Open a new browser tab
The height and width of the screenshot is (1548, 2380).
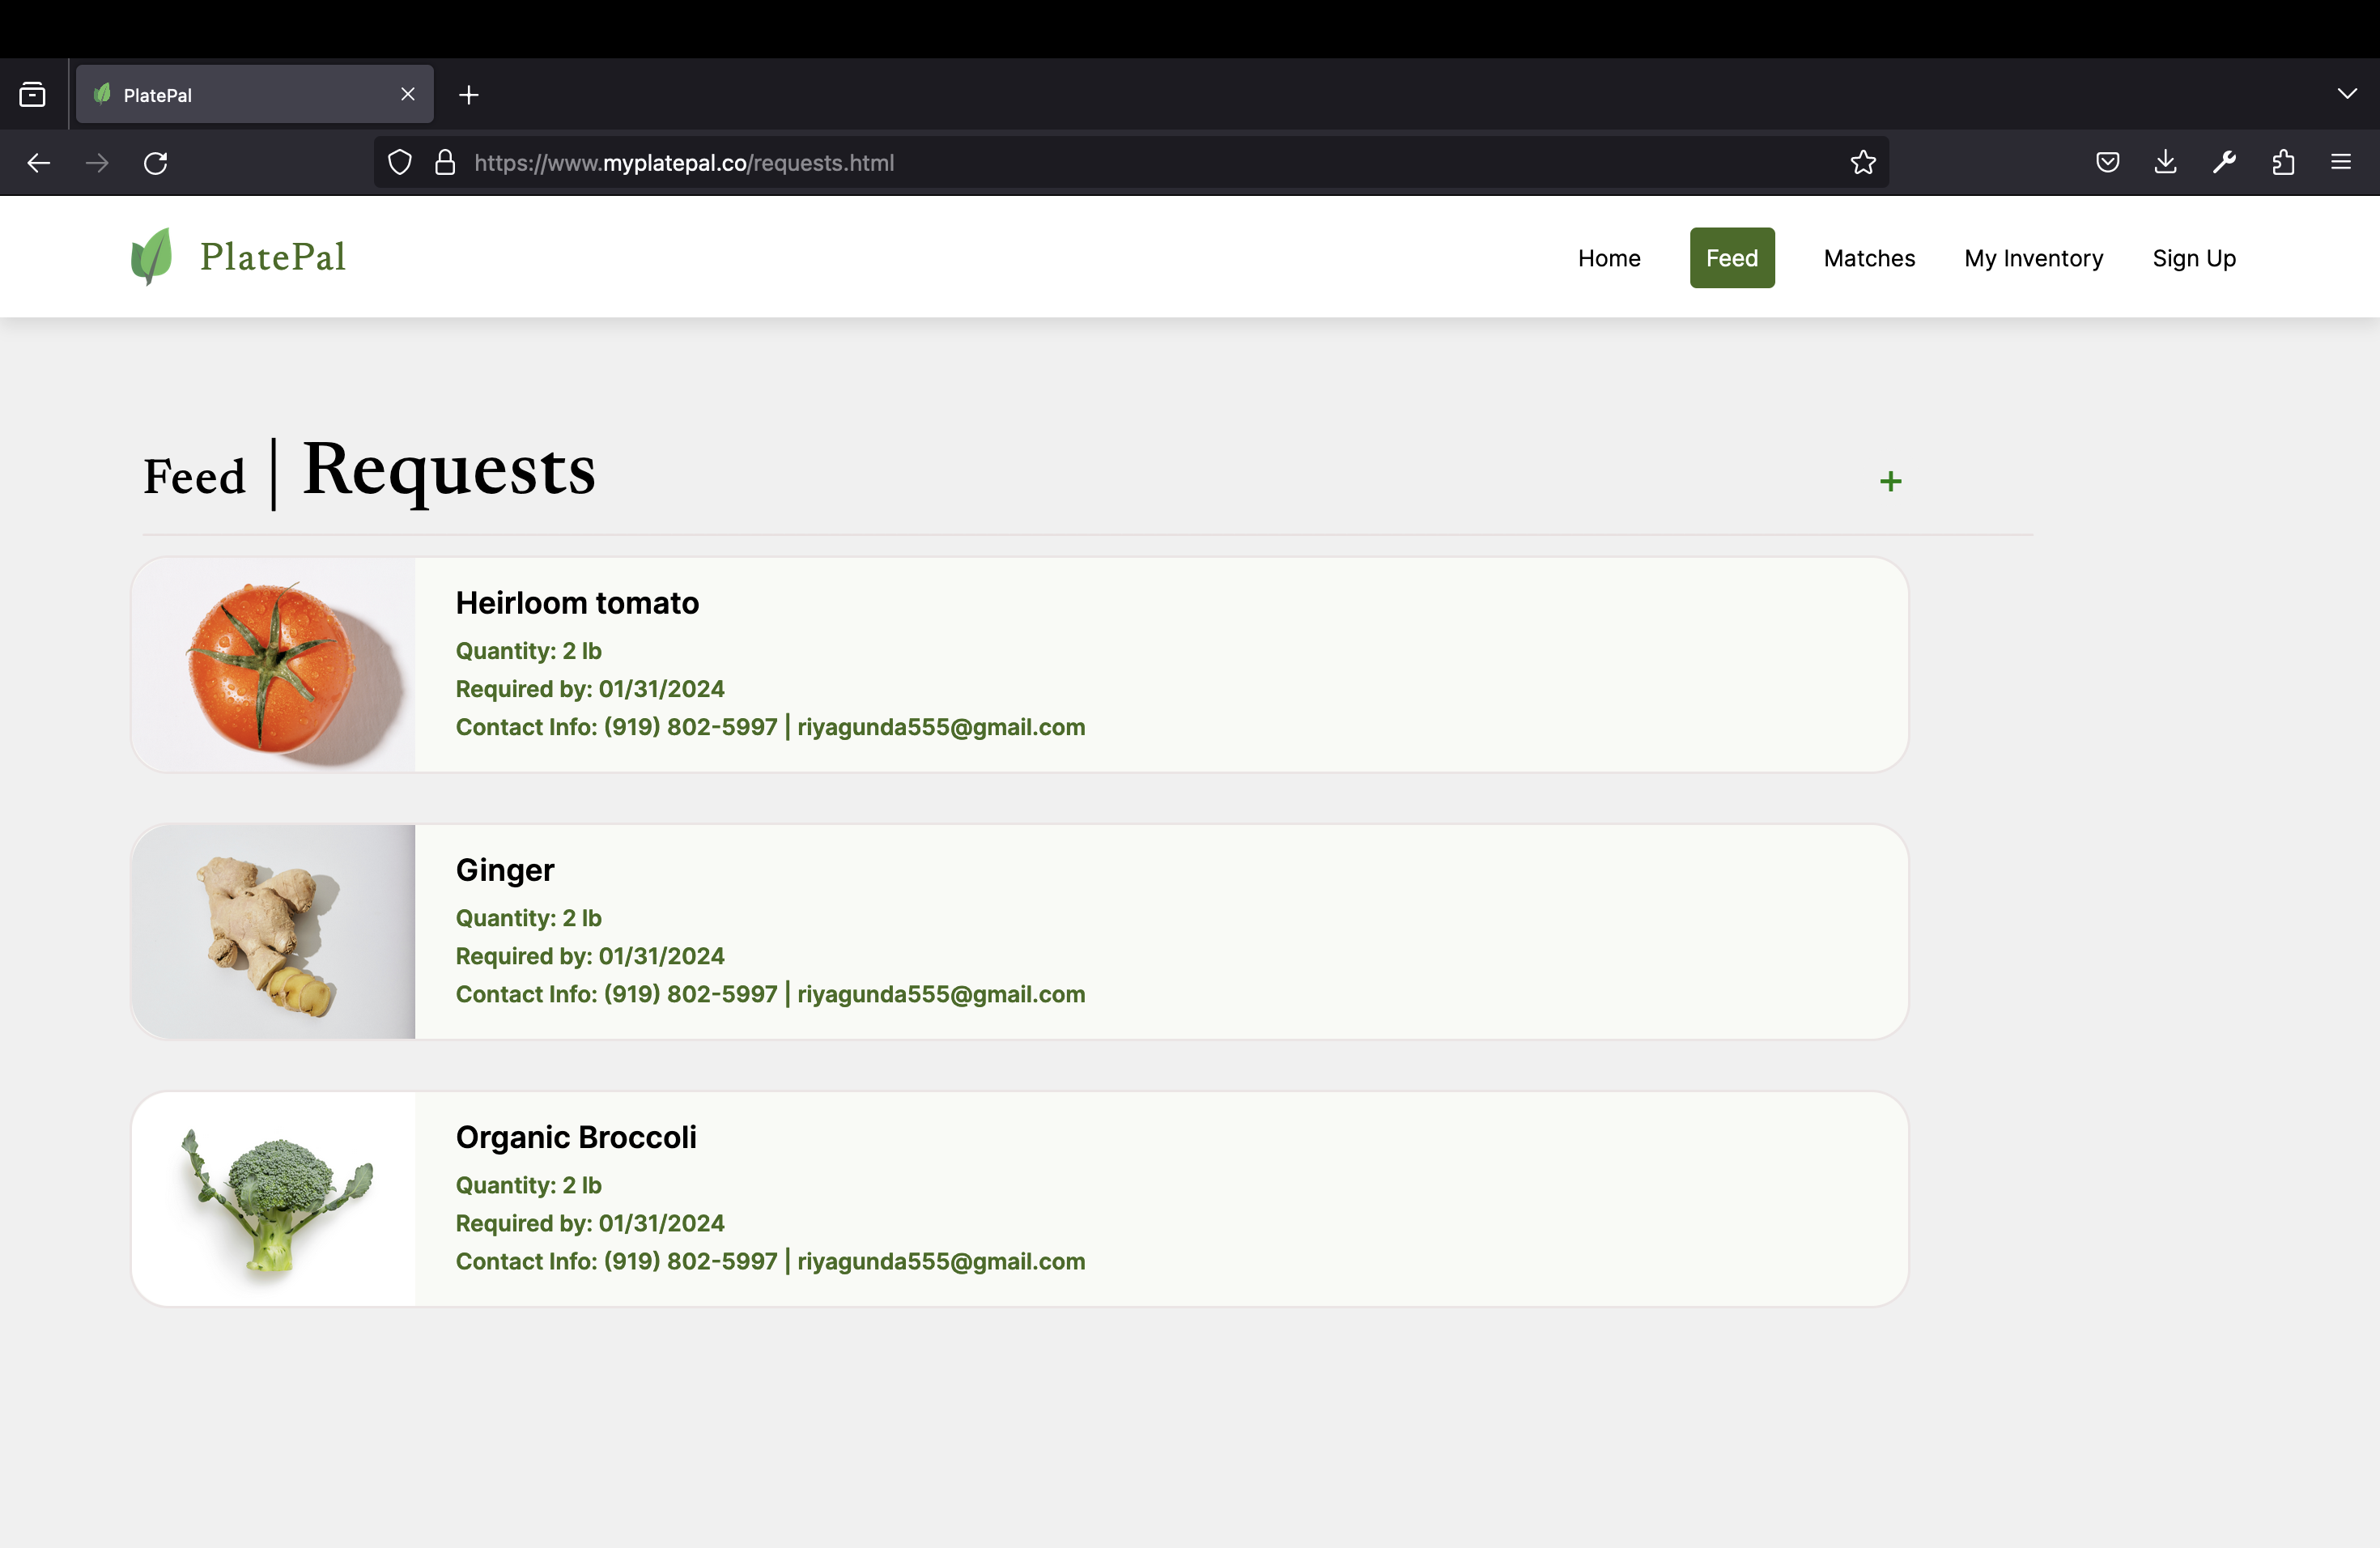pyautogui.click(x=468, y=95)
